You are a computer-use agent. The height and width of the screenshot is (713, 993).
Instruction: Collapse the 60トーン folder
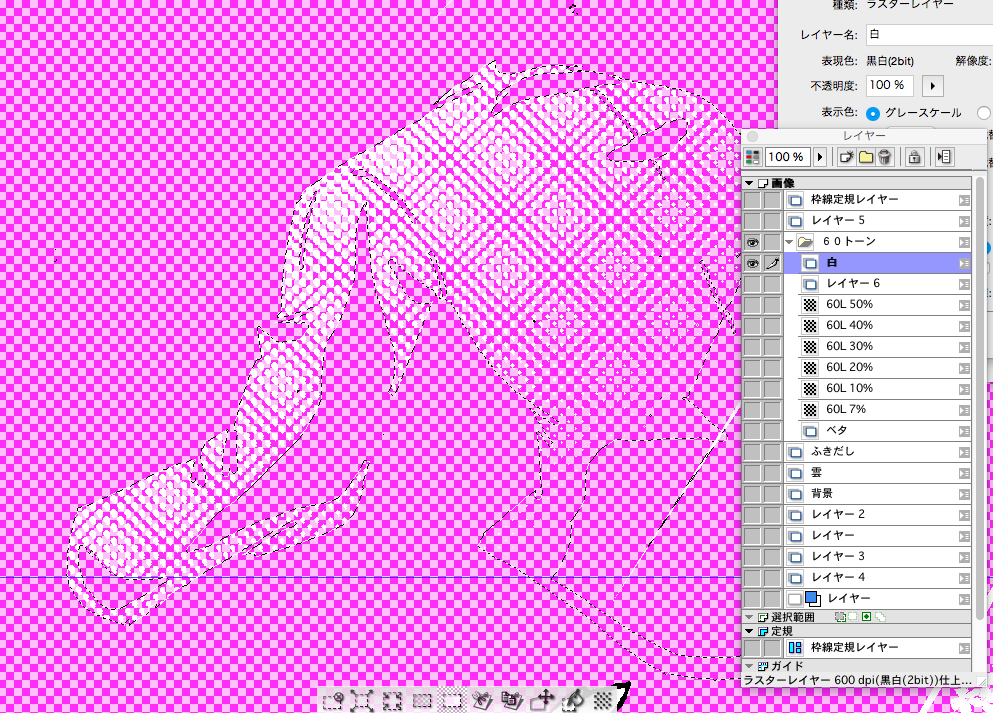click(x=789, y=242)
